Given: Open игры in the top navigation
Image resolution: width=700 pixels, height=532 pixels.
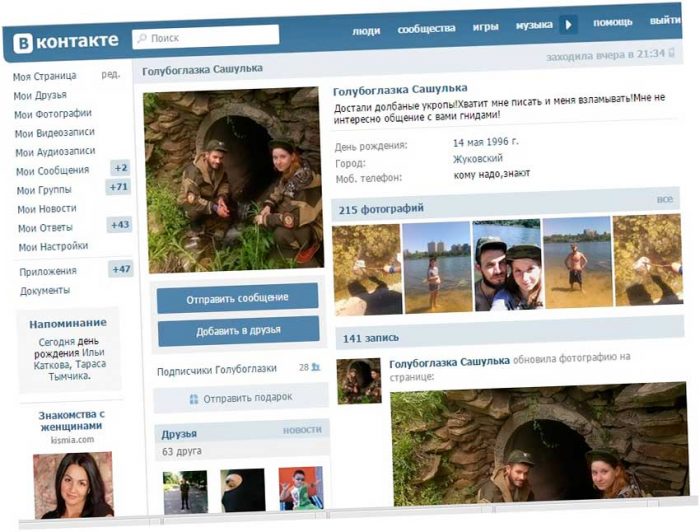Looking at the screenshot, I should pos(486,27).
